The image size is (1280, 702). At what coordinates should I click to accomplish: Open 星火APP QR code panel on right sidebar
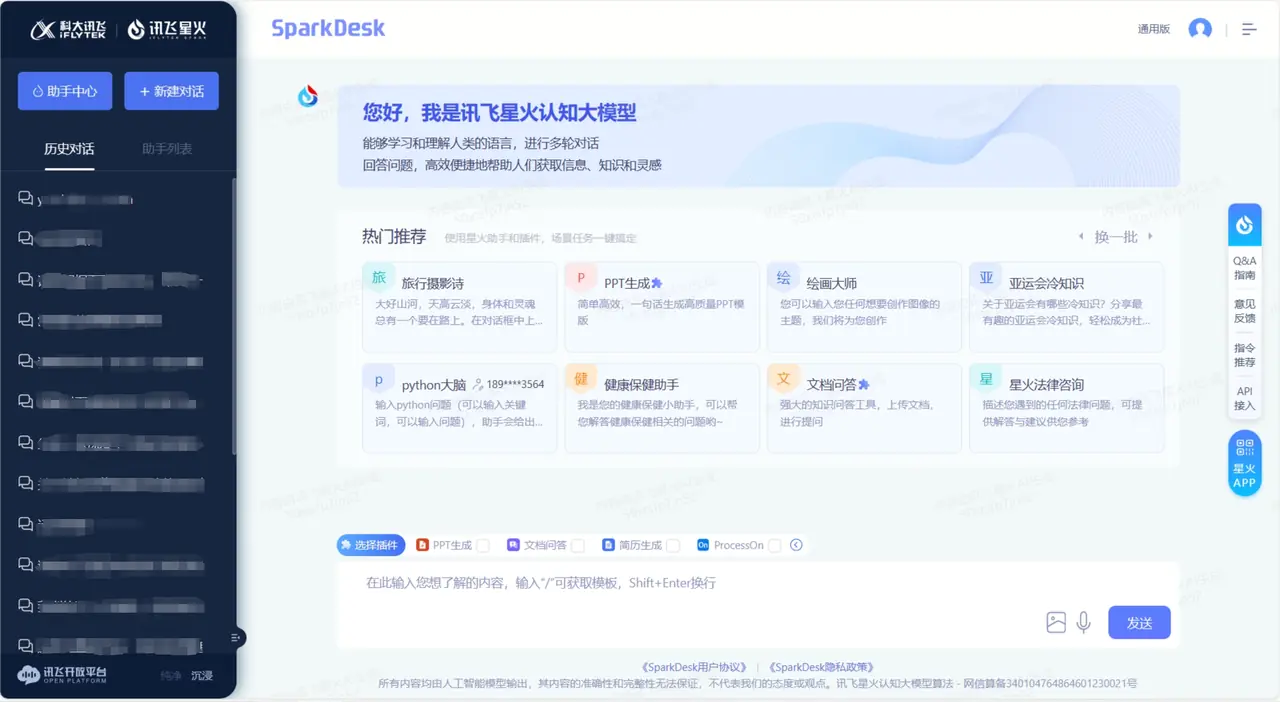[1244, 462]
